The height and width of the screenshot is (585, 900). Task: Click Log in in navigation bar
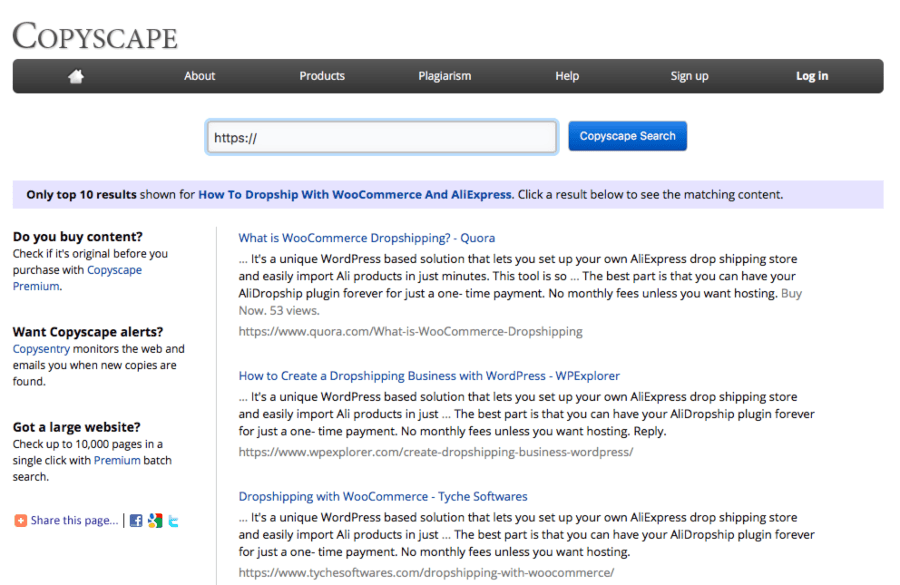pyautogui.click(x=811, y=76)
